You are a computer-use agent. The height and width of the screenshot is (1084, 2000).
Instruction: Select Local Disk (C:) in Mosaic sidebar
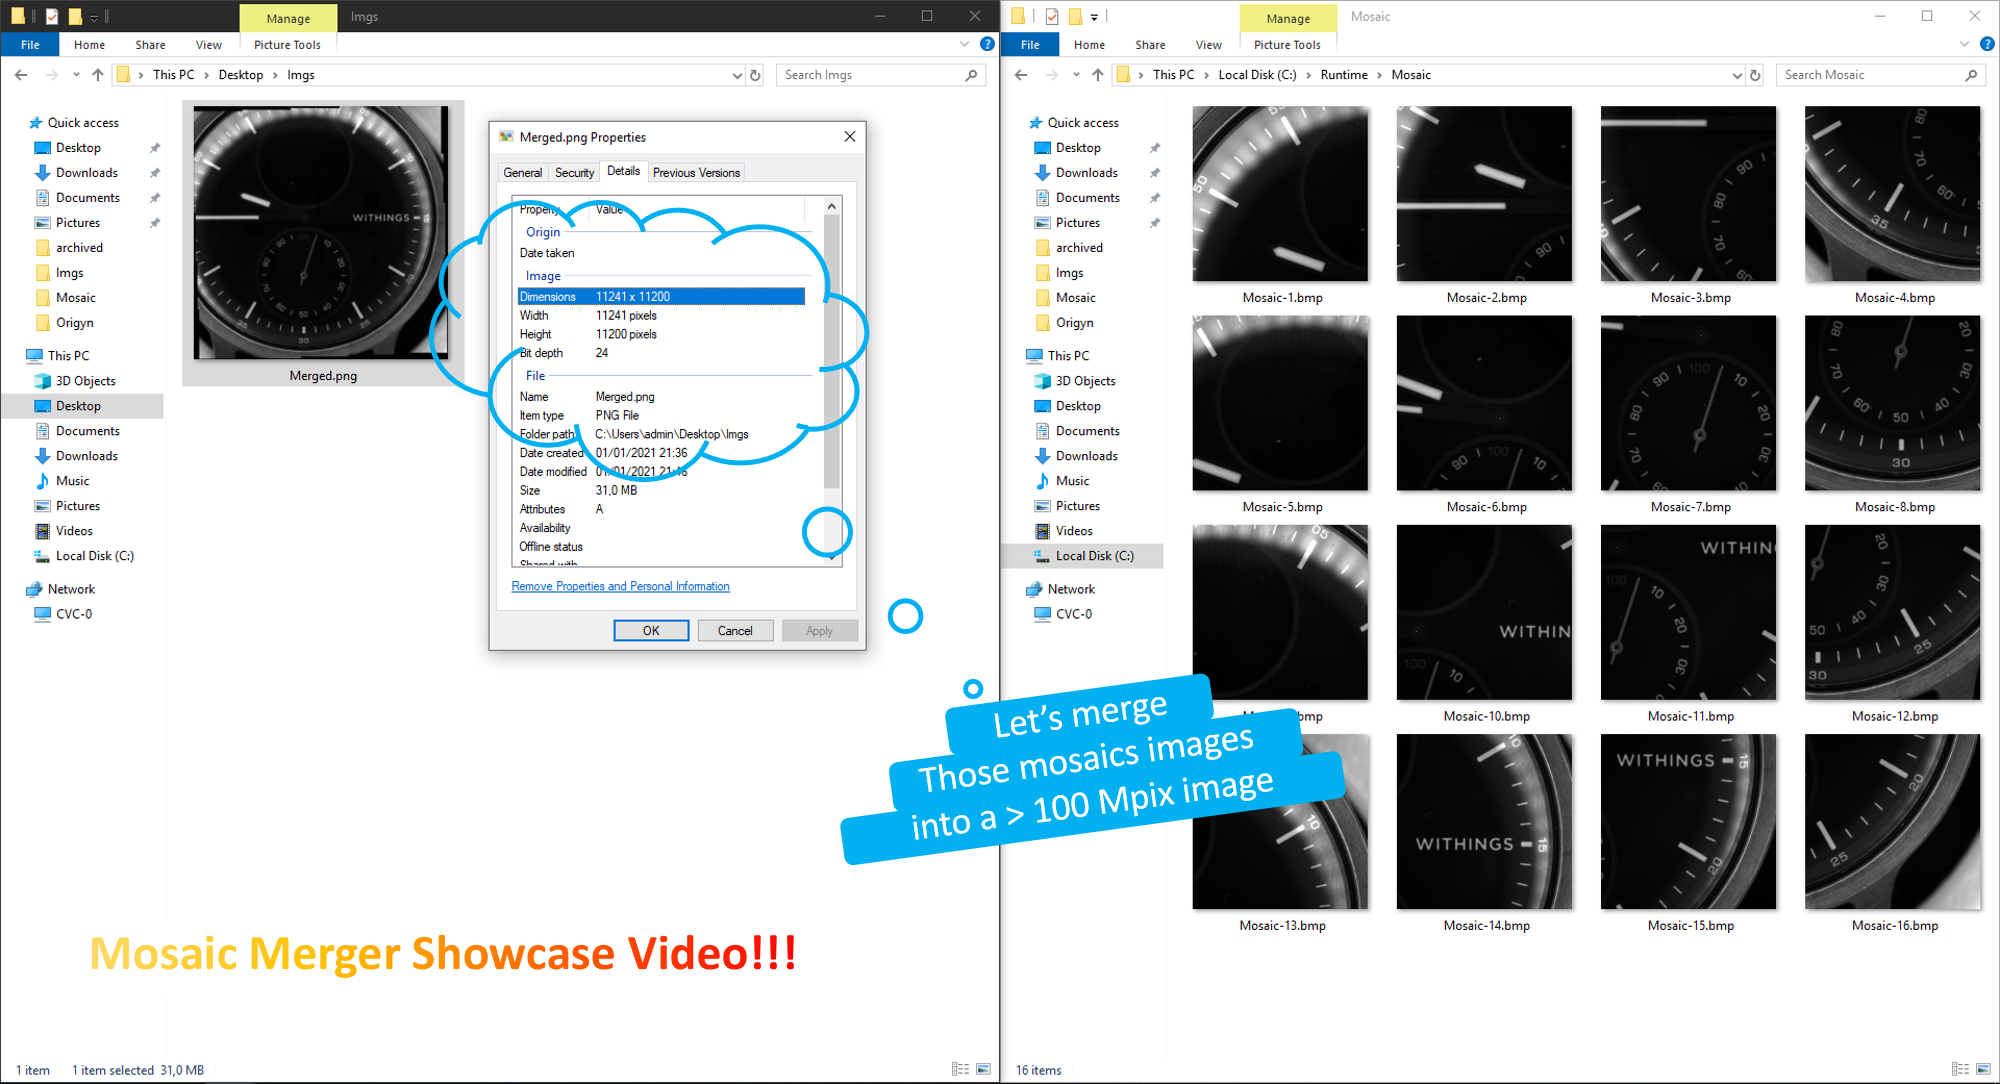[x=1094, y=556]
